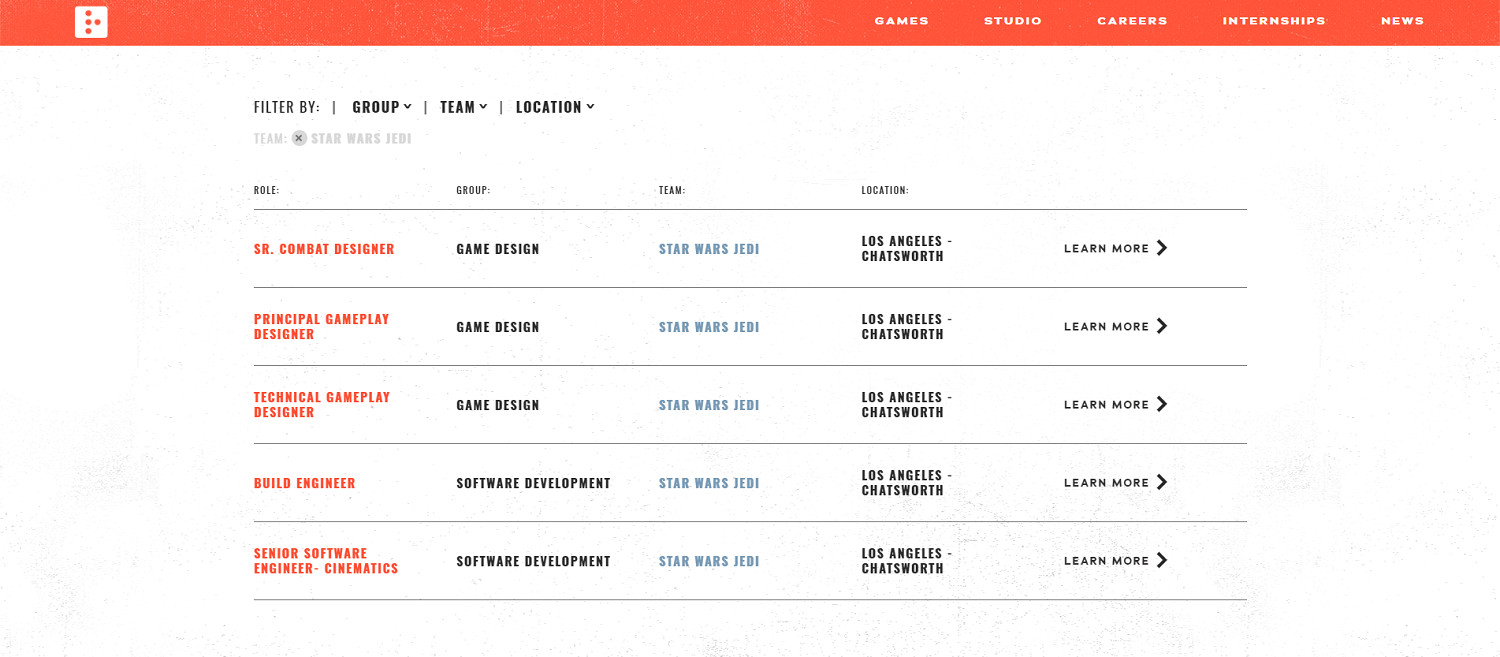Image resolution: width=1500 pixels, height=657 pixels.
Task: Click arrow icon for Principal Gameplay Designer
Action: pyautogui.click(x=1161, y=326)
